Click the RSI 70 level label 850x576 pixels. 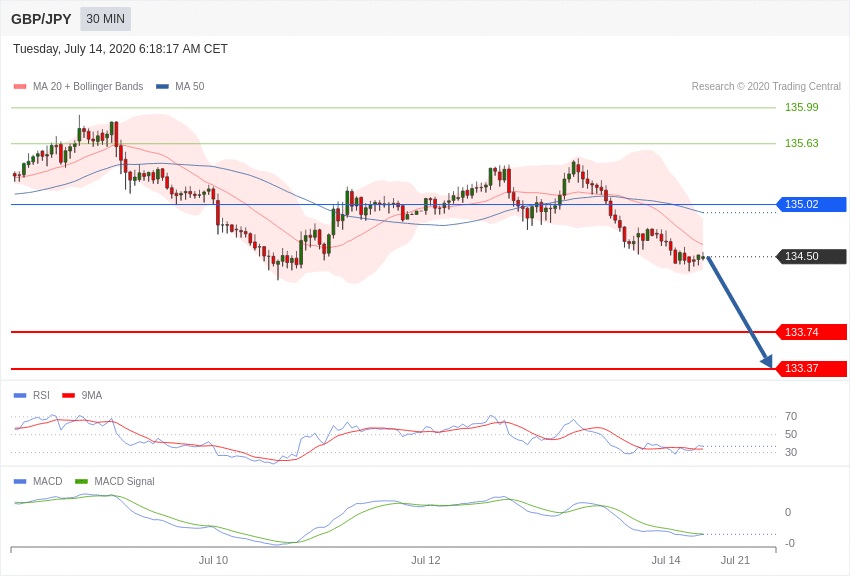[791, 417]
